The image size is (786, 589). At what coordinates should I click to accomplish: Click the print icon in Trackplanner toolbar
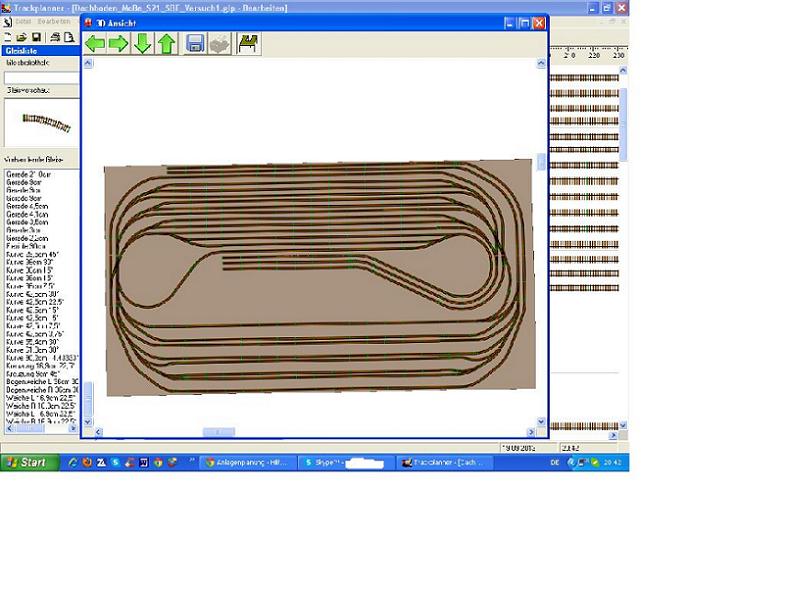coord(55,37)
